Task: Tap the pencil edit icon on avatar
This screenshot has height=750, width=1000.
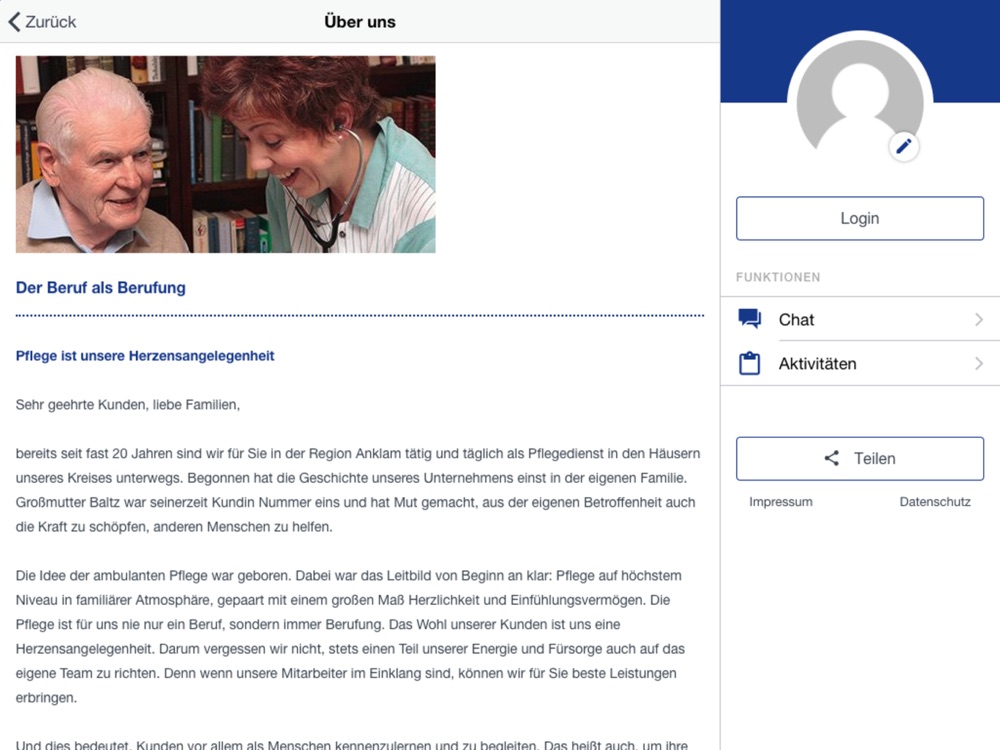Action: tap(903, 147)
